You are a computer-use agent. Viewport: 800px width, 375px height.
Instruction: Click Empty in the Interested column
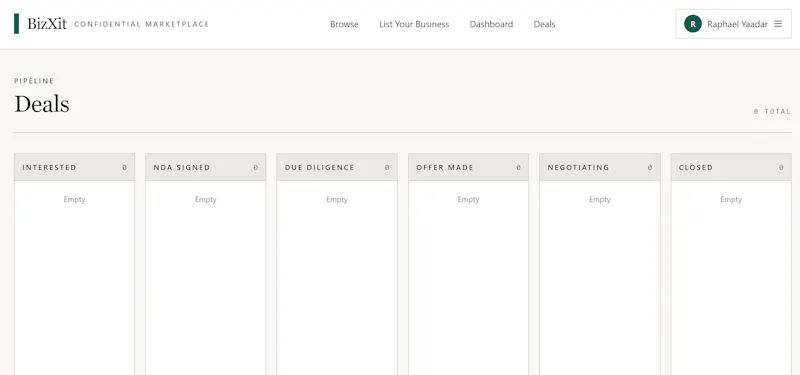(x=74, y=199)
